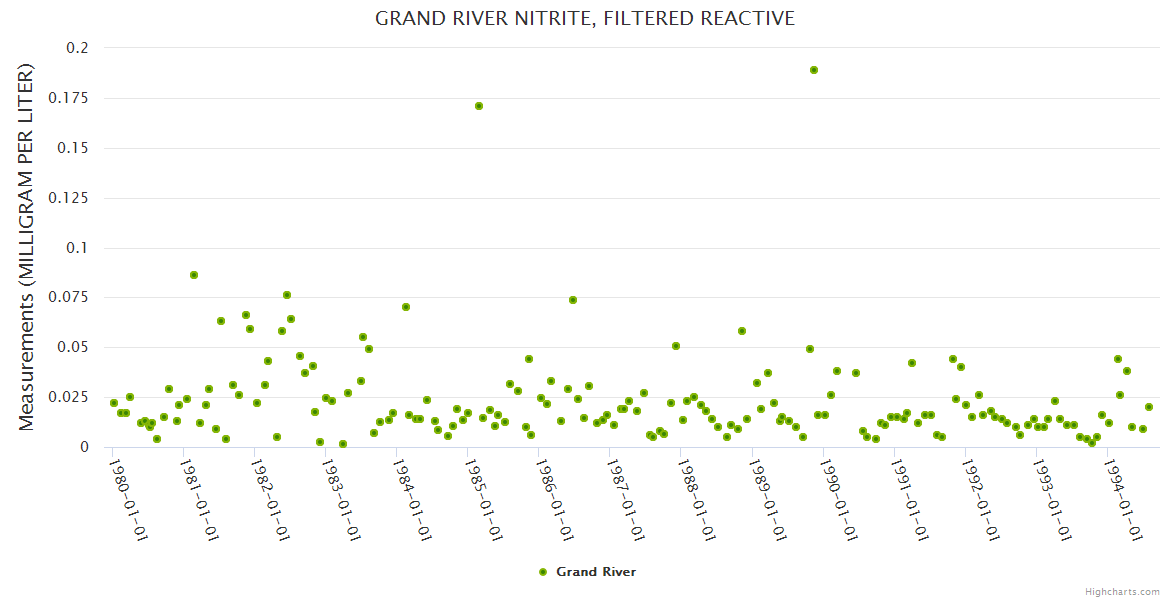Click the 0.2 y-axis tick label
This screenshot has height=600, width=1170.
(77, 48)
